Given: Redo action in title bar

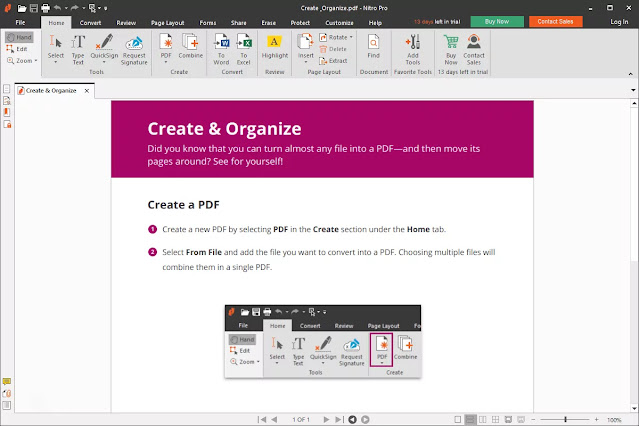Looking at the screenshot, I should coord(75,8).
